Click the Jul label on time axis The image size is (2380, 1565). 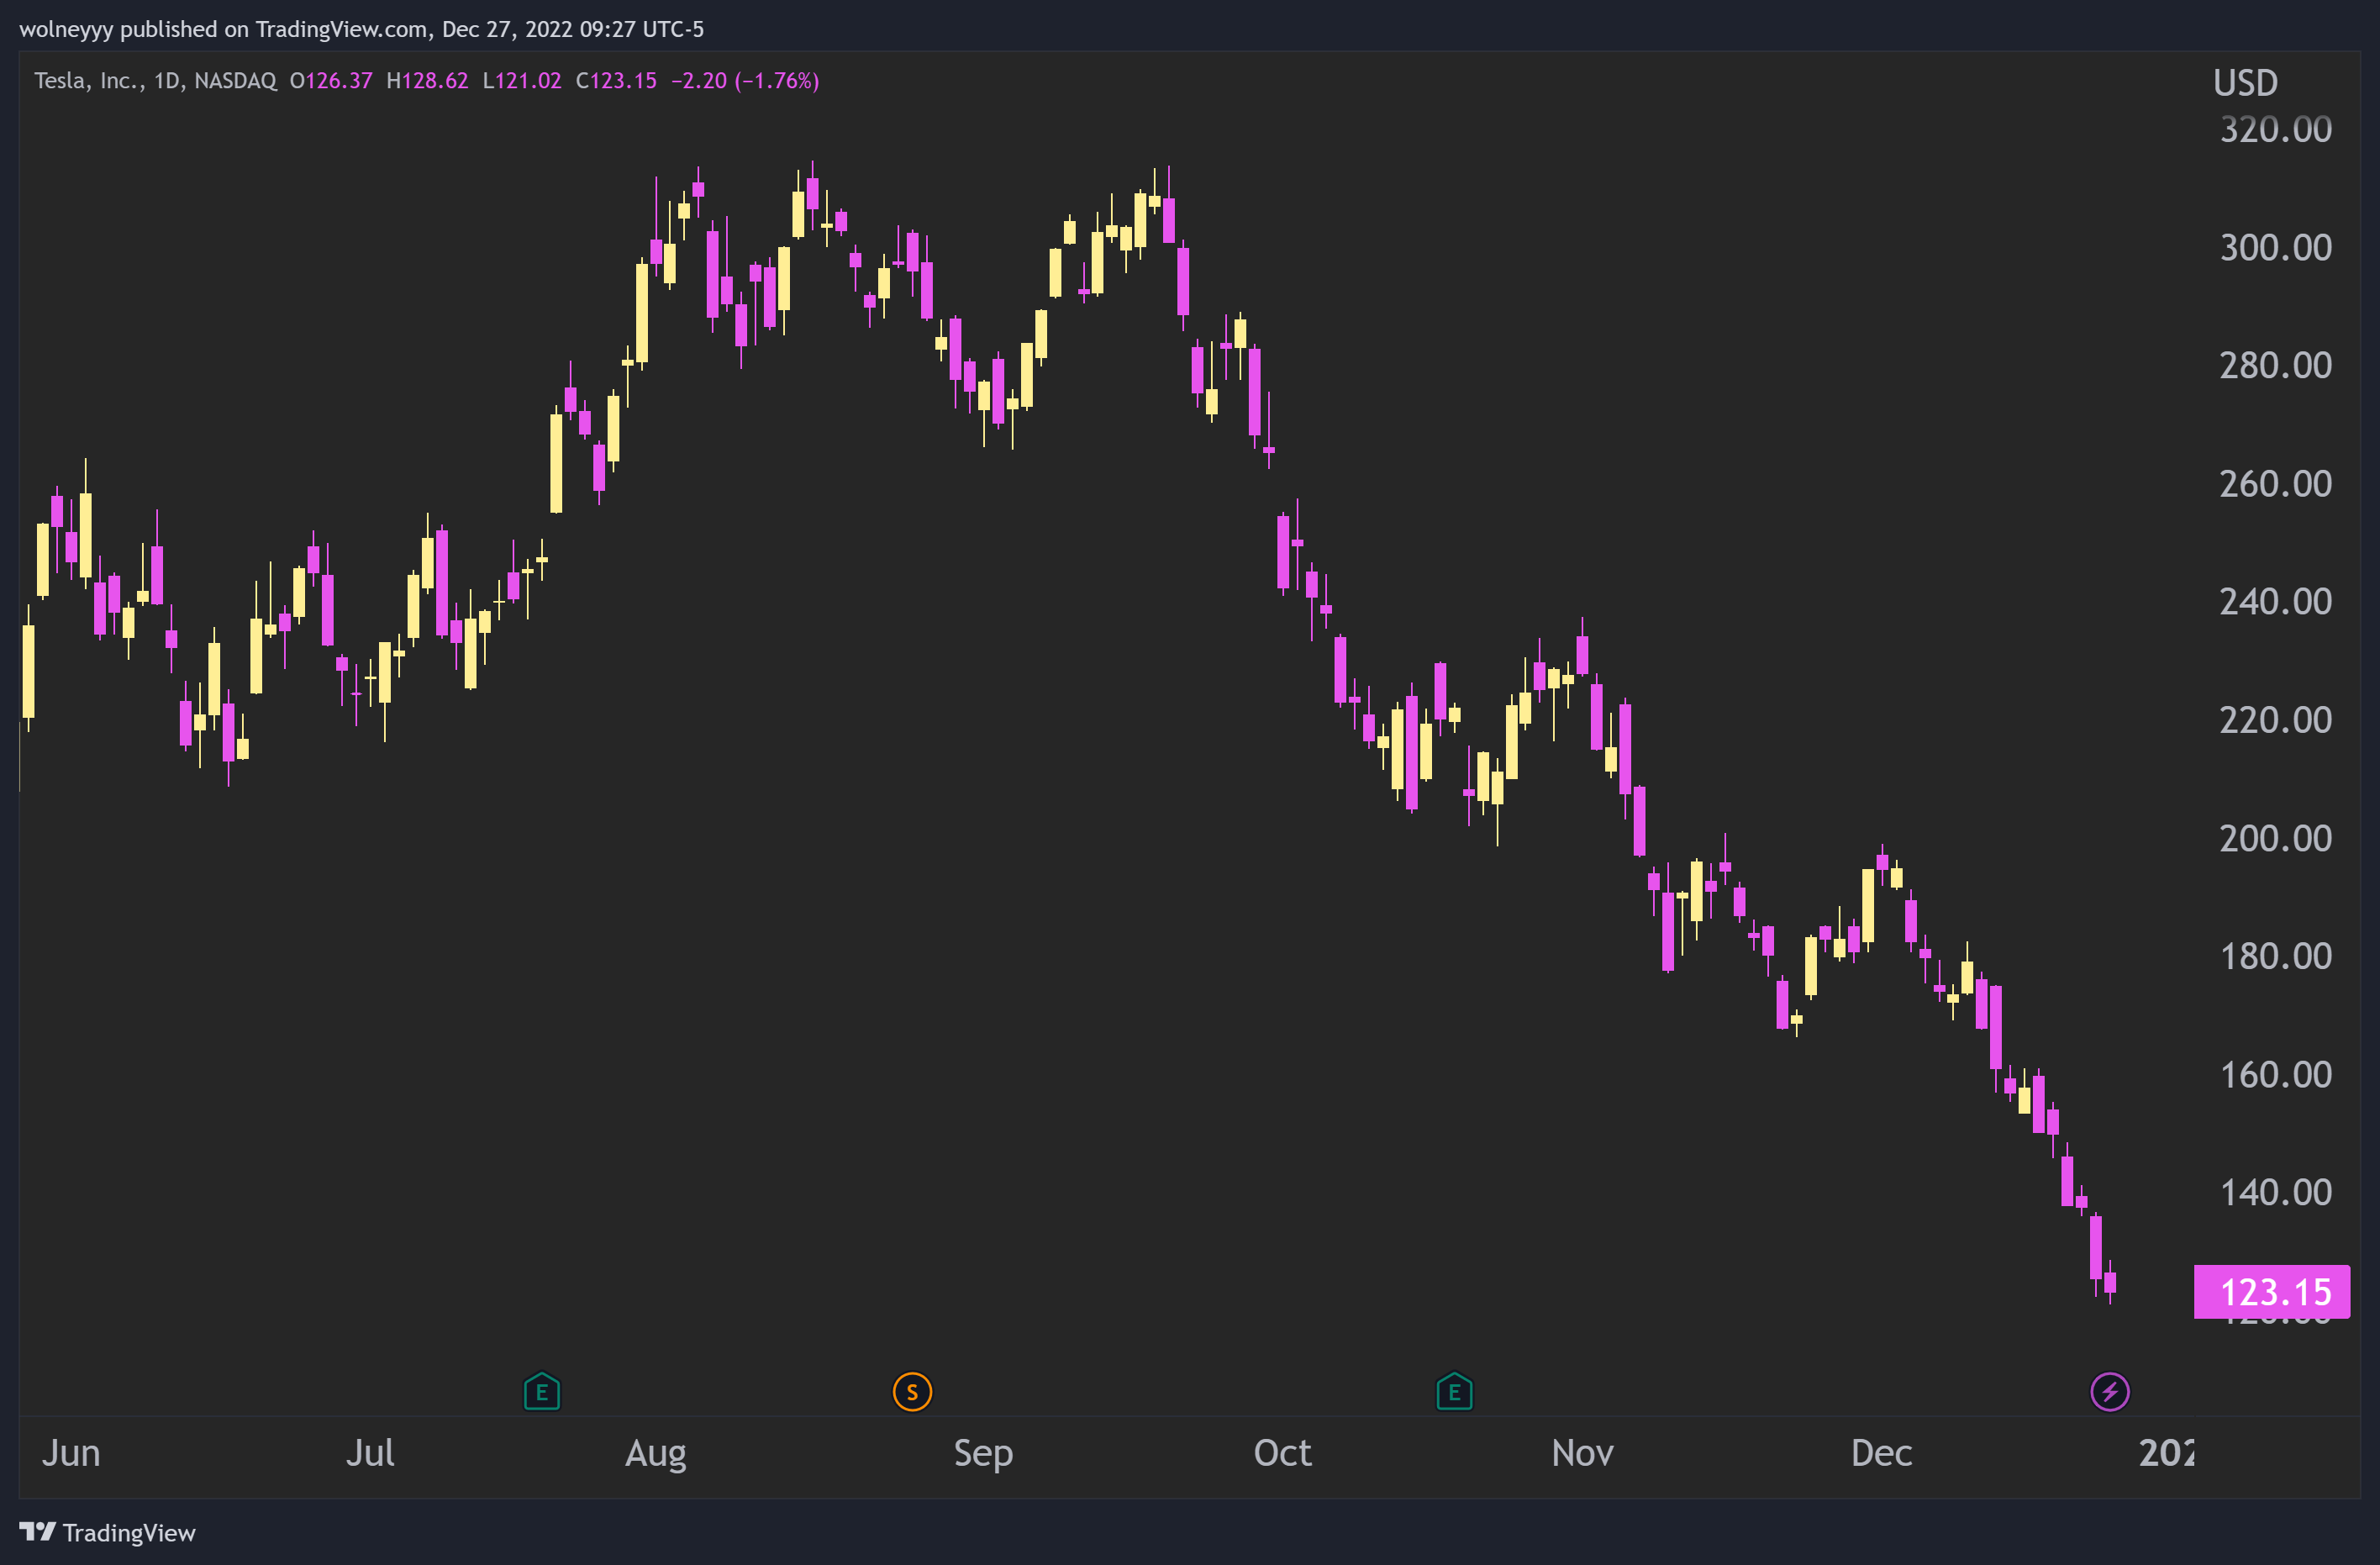tap(370, 1452)
